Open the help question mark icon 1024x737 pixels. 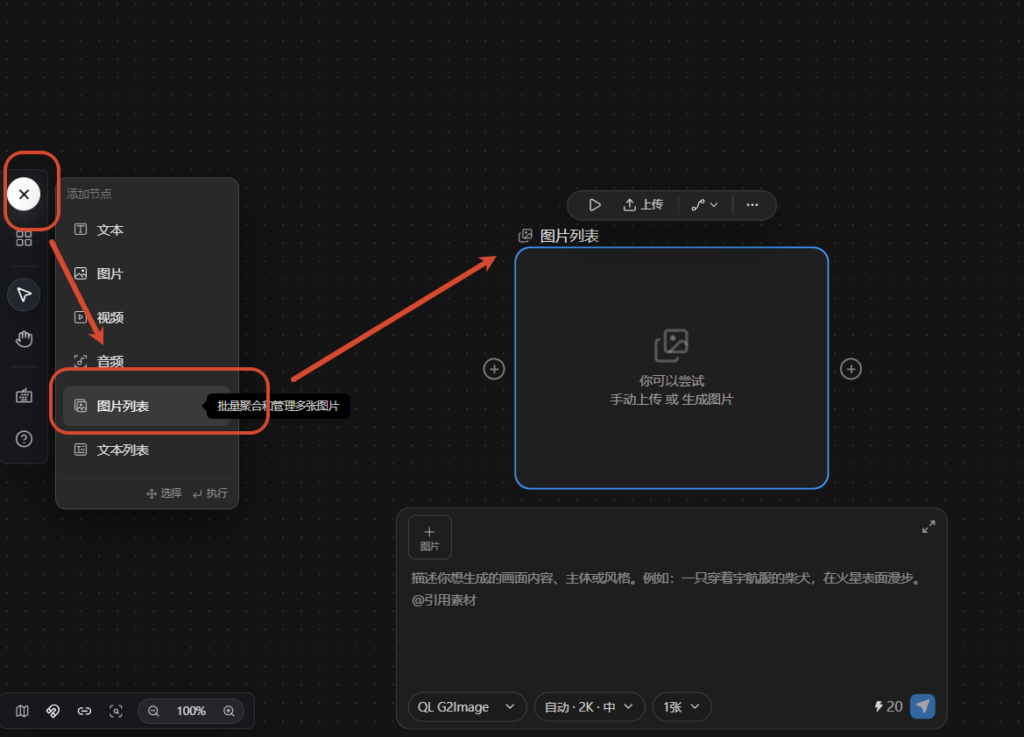point(24,439)
